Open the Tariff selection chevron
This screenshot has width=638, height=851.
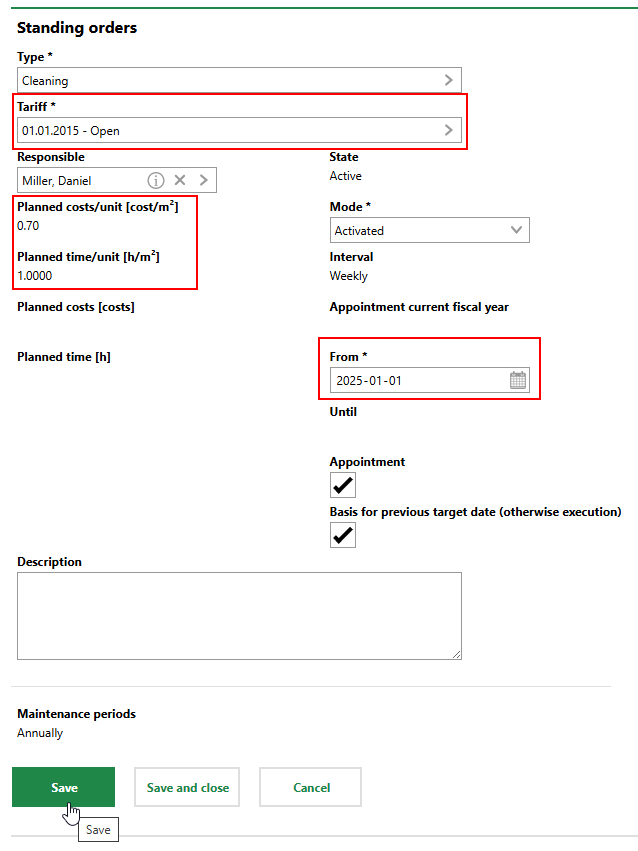[448, 130]
